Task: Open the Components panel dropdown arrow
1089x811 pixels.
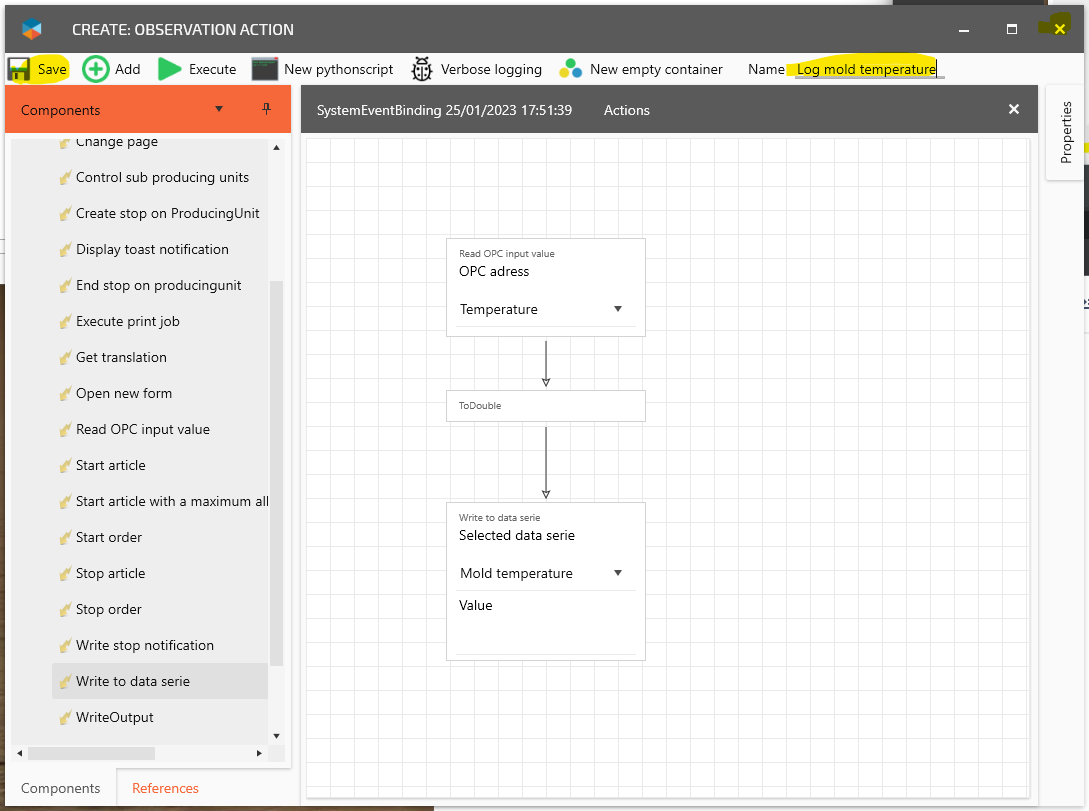Action: (219, 109)
